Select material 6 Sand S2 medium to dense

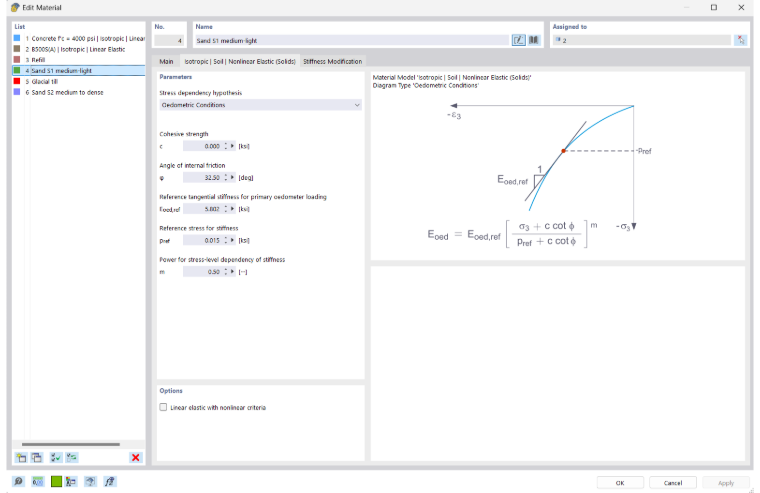pyautogui.click(x=79, y=92)
